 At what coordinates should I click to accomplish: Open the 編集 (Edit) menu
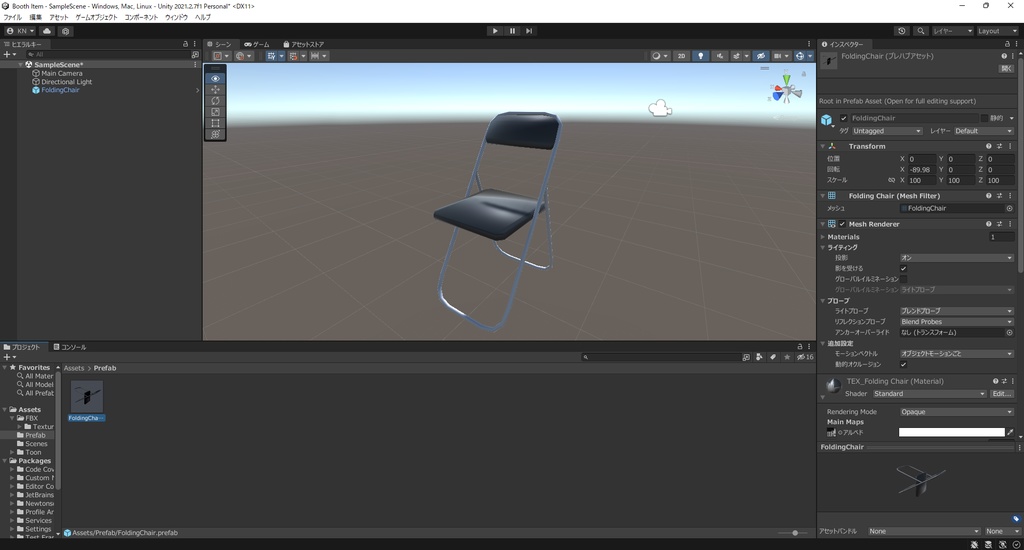(35, 17)
